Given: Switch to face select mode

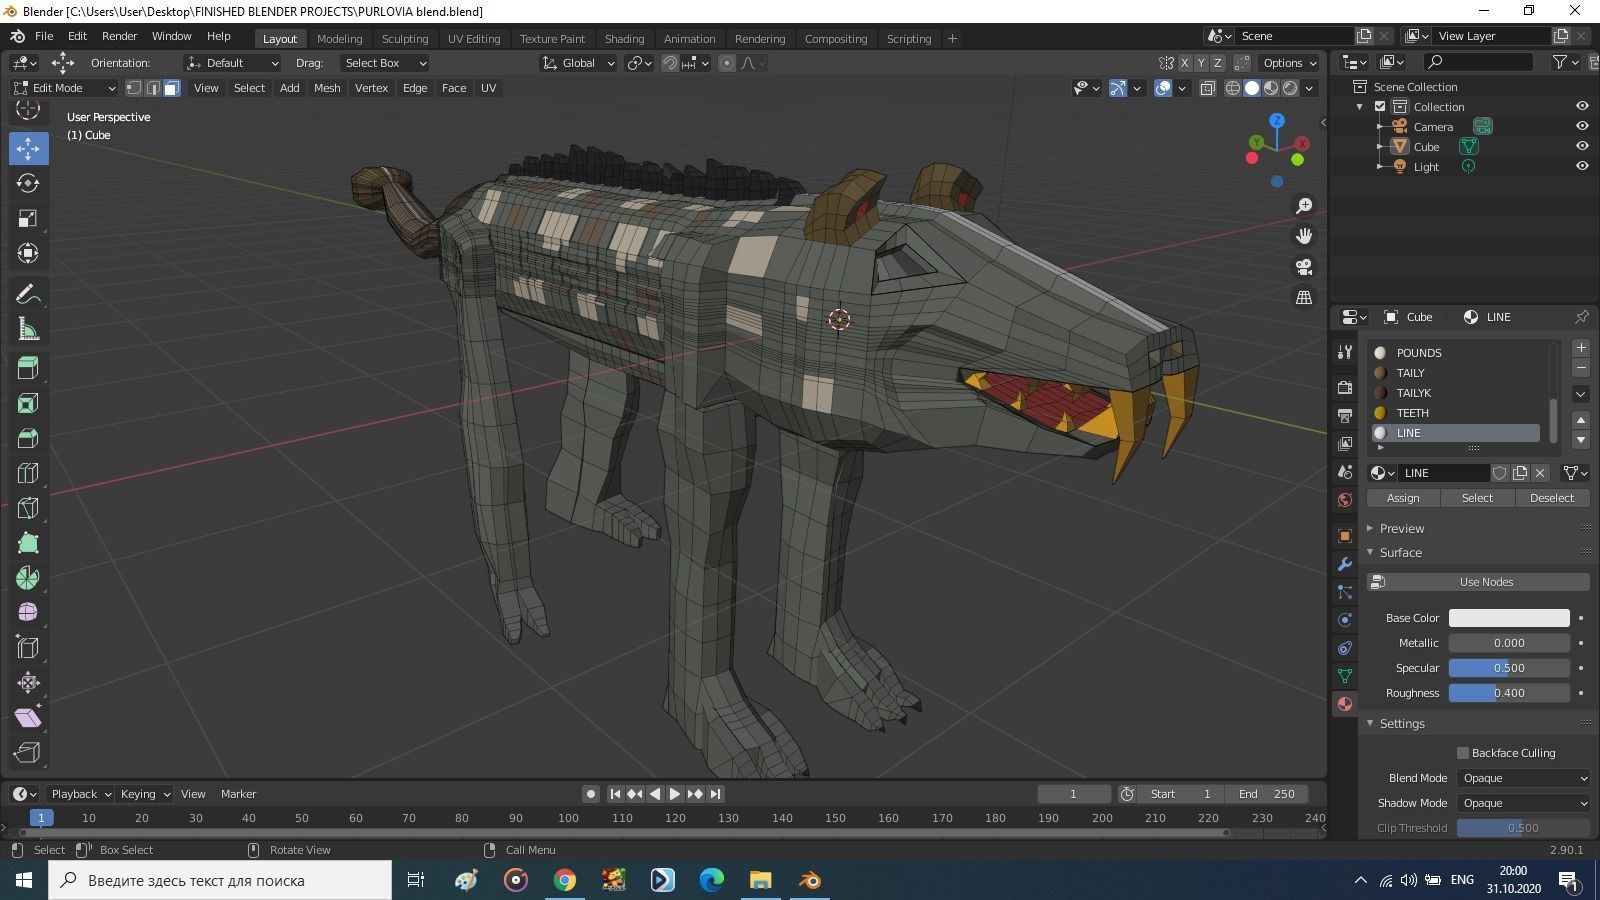Looking at the screenshot, I should 172,88.
